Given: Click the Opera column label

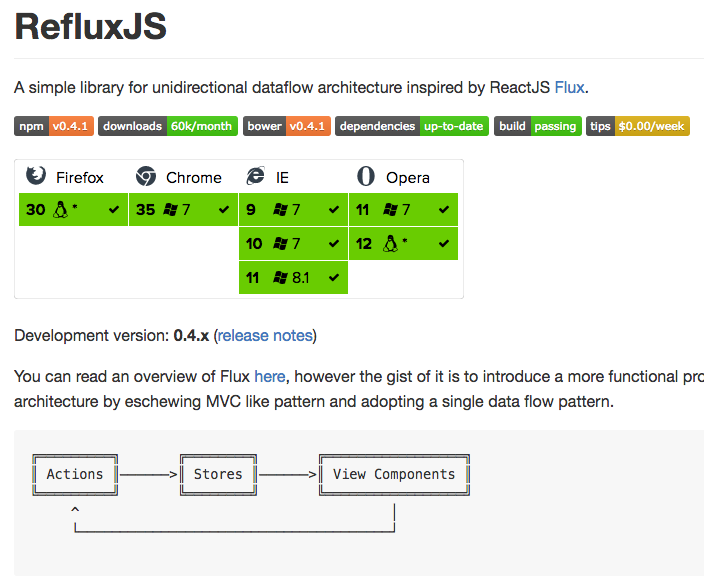Looking at the screenshot, I should (x=408, y=178).
